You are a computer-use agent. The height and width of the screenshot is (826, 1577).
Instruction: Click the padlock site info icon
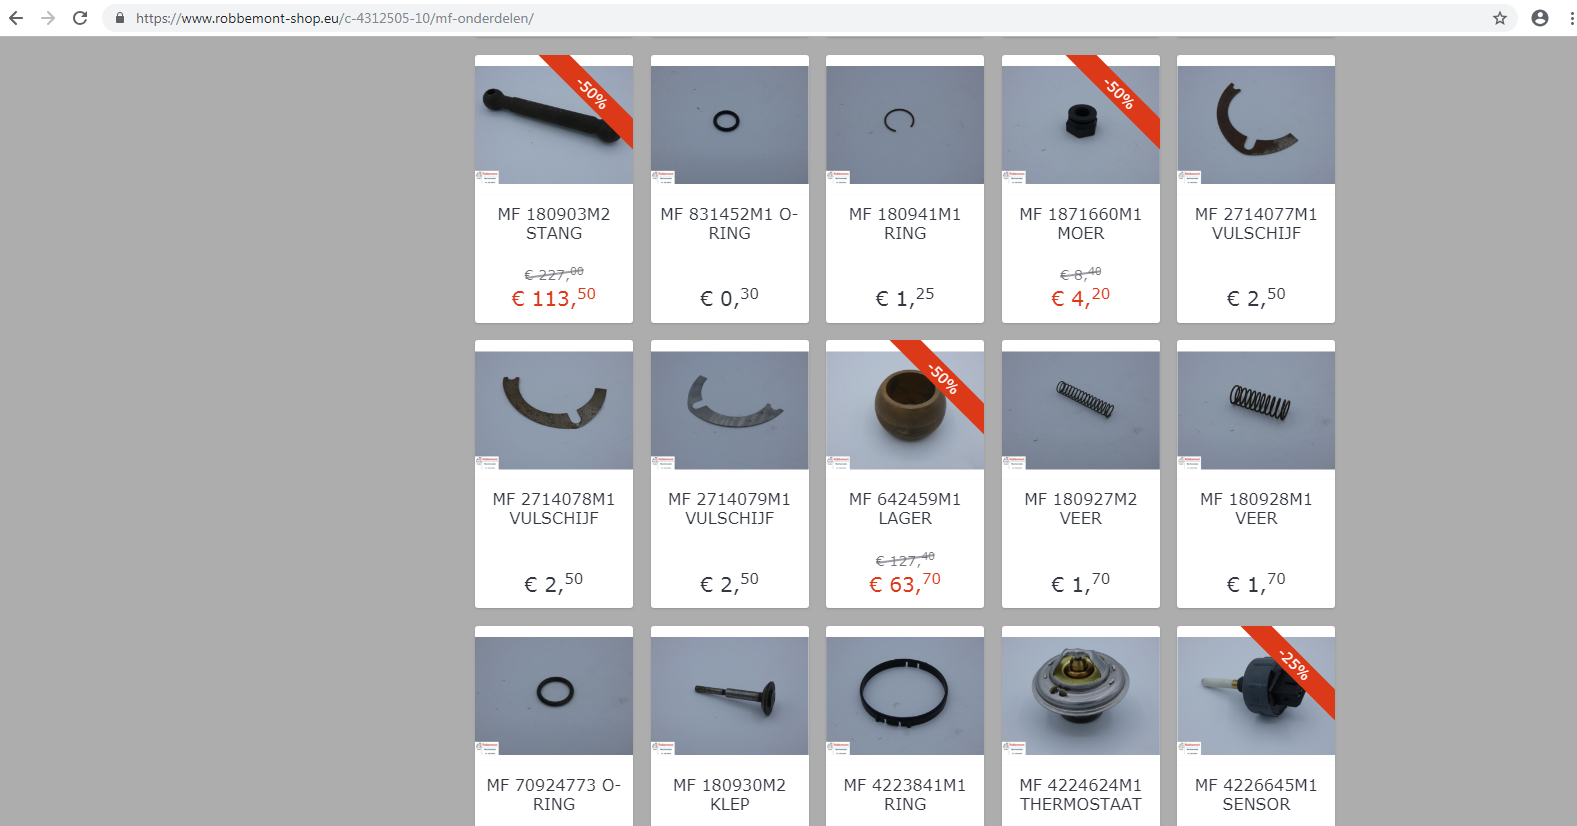pos(120,18)
